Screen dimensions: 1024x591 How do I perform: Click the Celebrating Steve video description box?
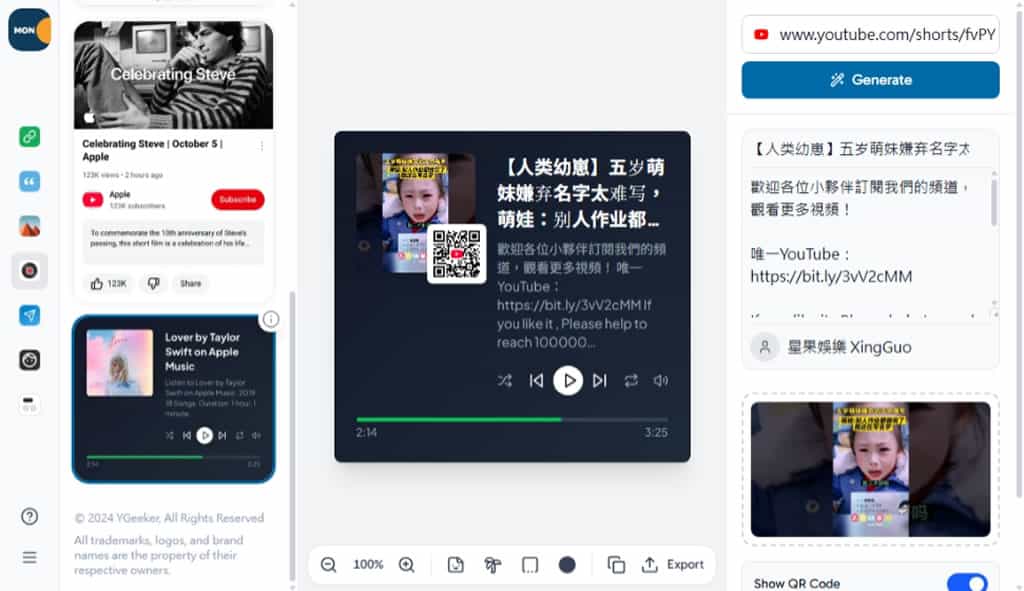(173, 242)
